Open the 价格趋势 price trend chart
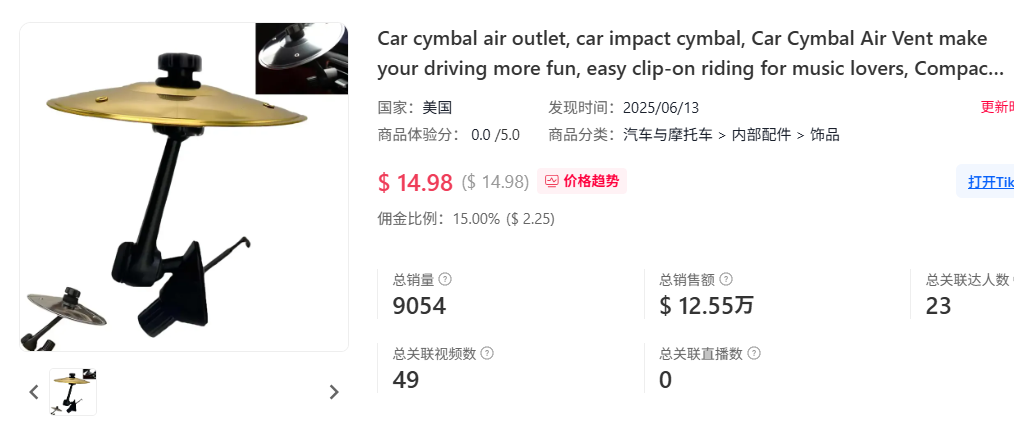Image resolution: width=1014 pixels, height=441 pixels. point(582,181)
